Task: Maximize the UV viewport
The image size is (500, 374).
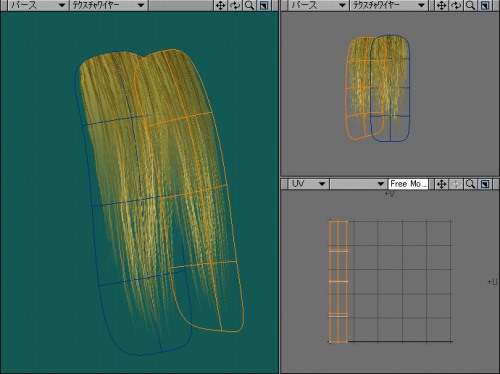Action: coord(485,184)
